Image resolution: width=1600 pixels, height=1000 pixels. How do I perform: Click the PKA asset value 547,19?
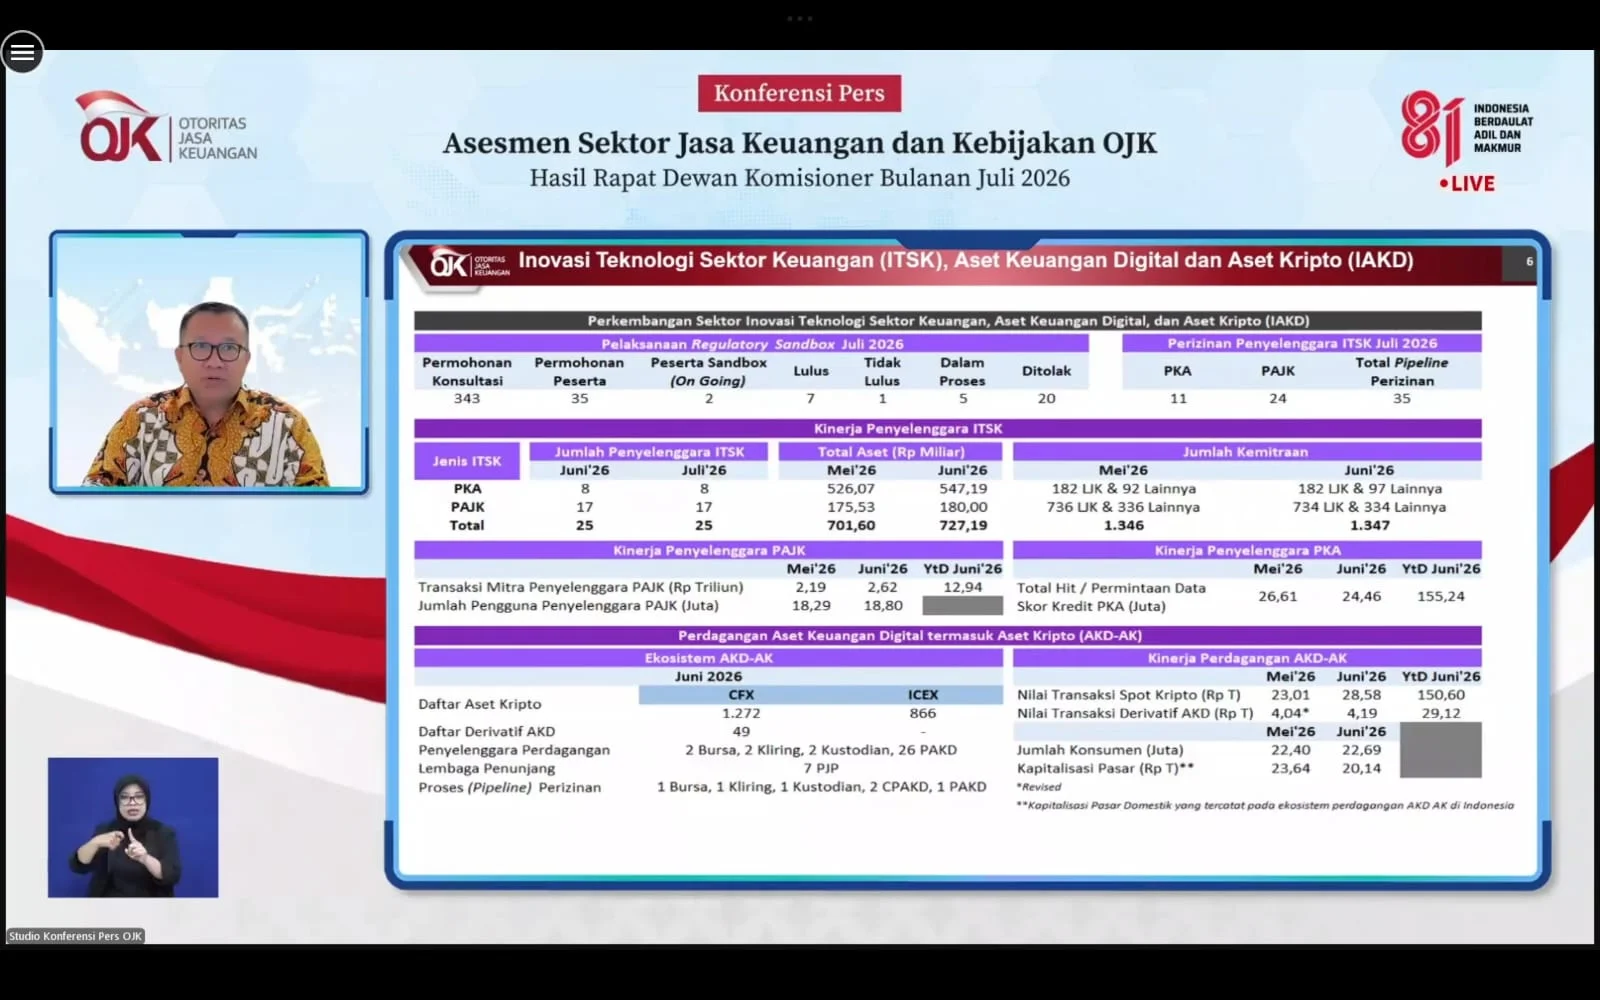963,489
